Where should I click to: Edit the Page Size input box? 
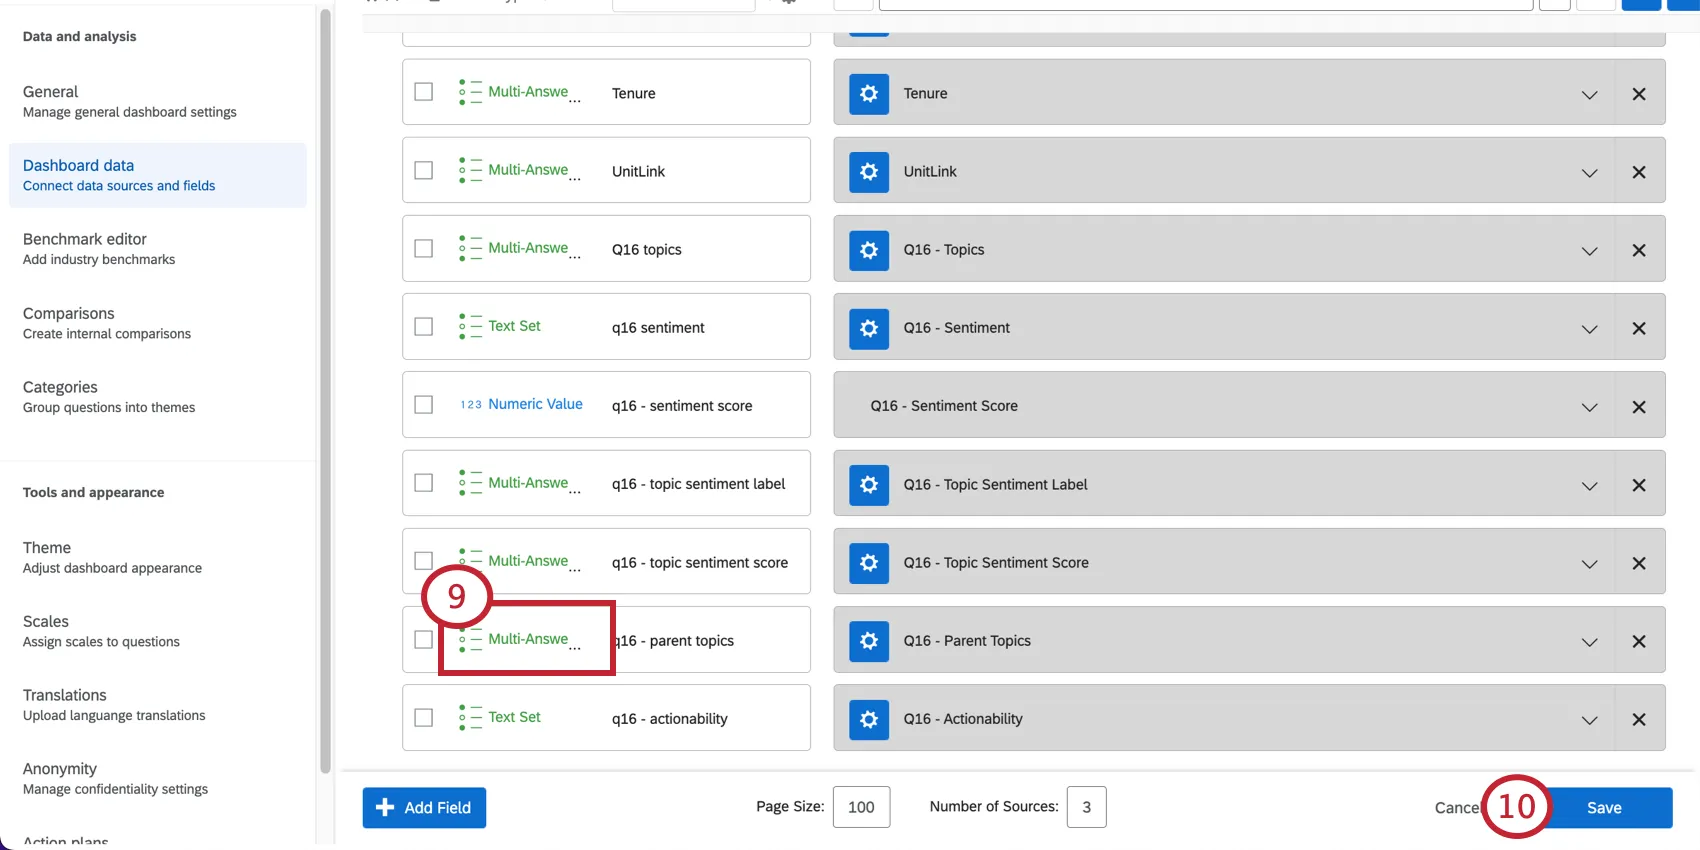861,807
